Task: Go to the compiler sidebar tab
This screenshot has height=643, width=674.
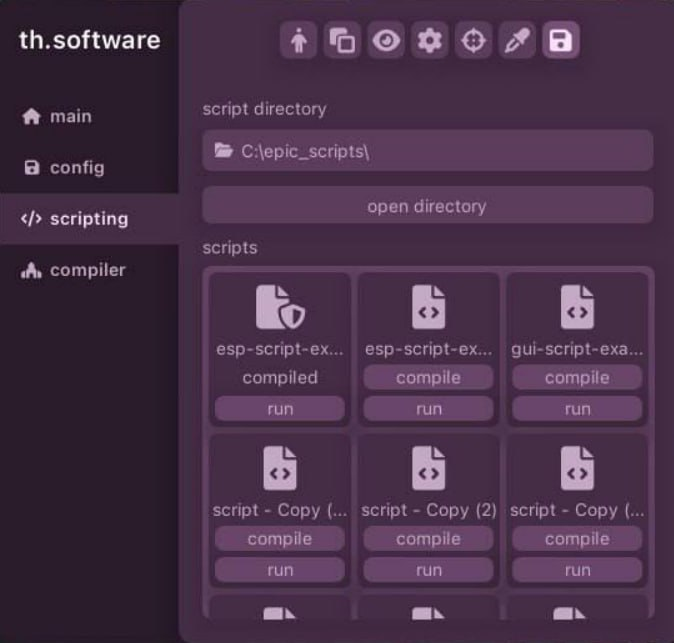Action: 87,270
